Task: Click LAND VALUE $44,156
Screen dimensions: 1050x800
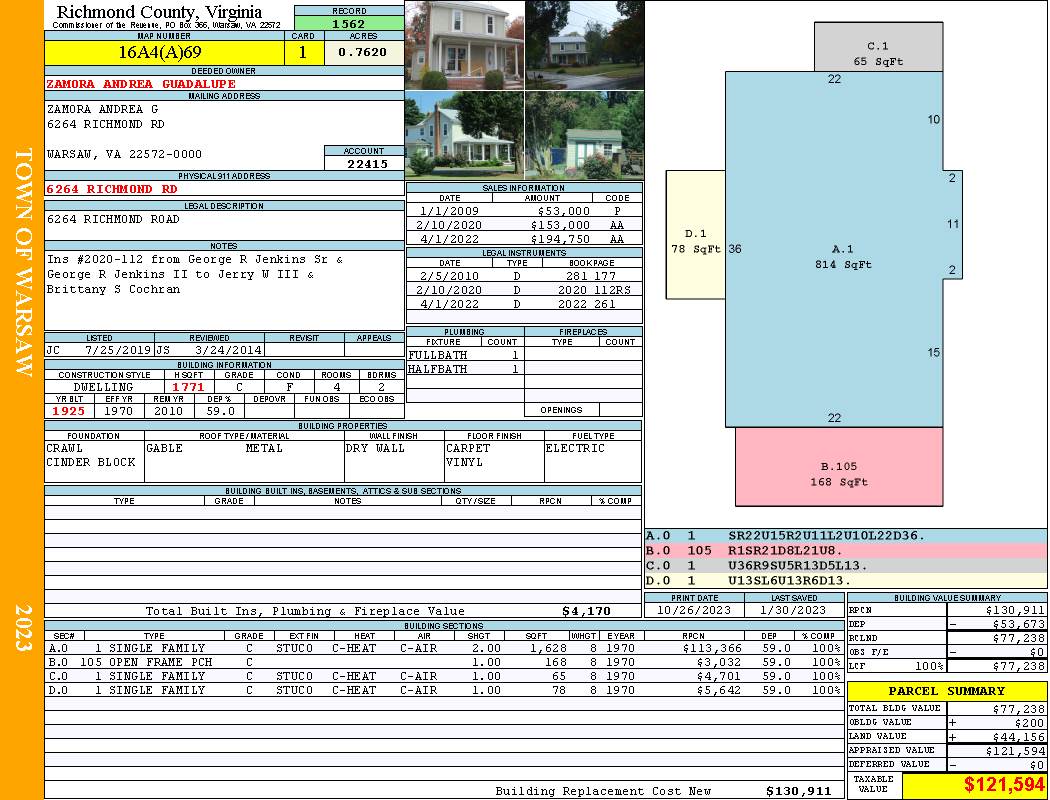Action: point(1018,736)
